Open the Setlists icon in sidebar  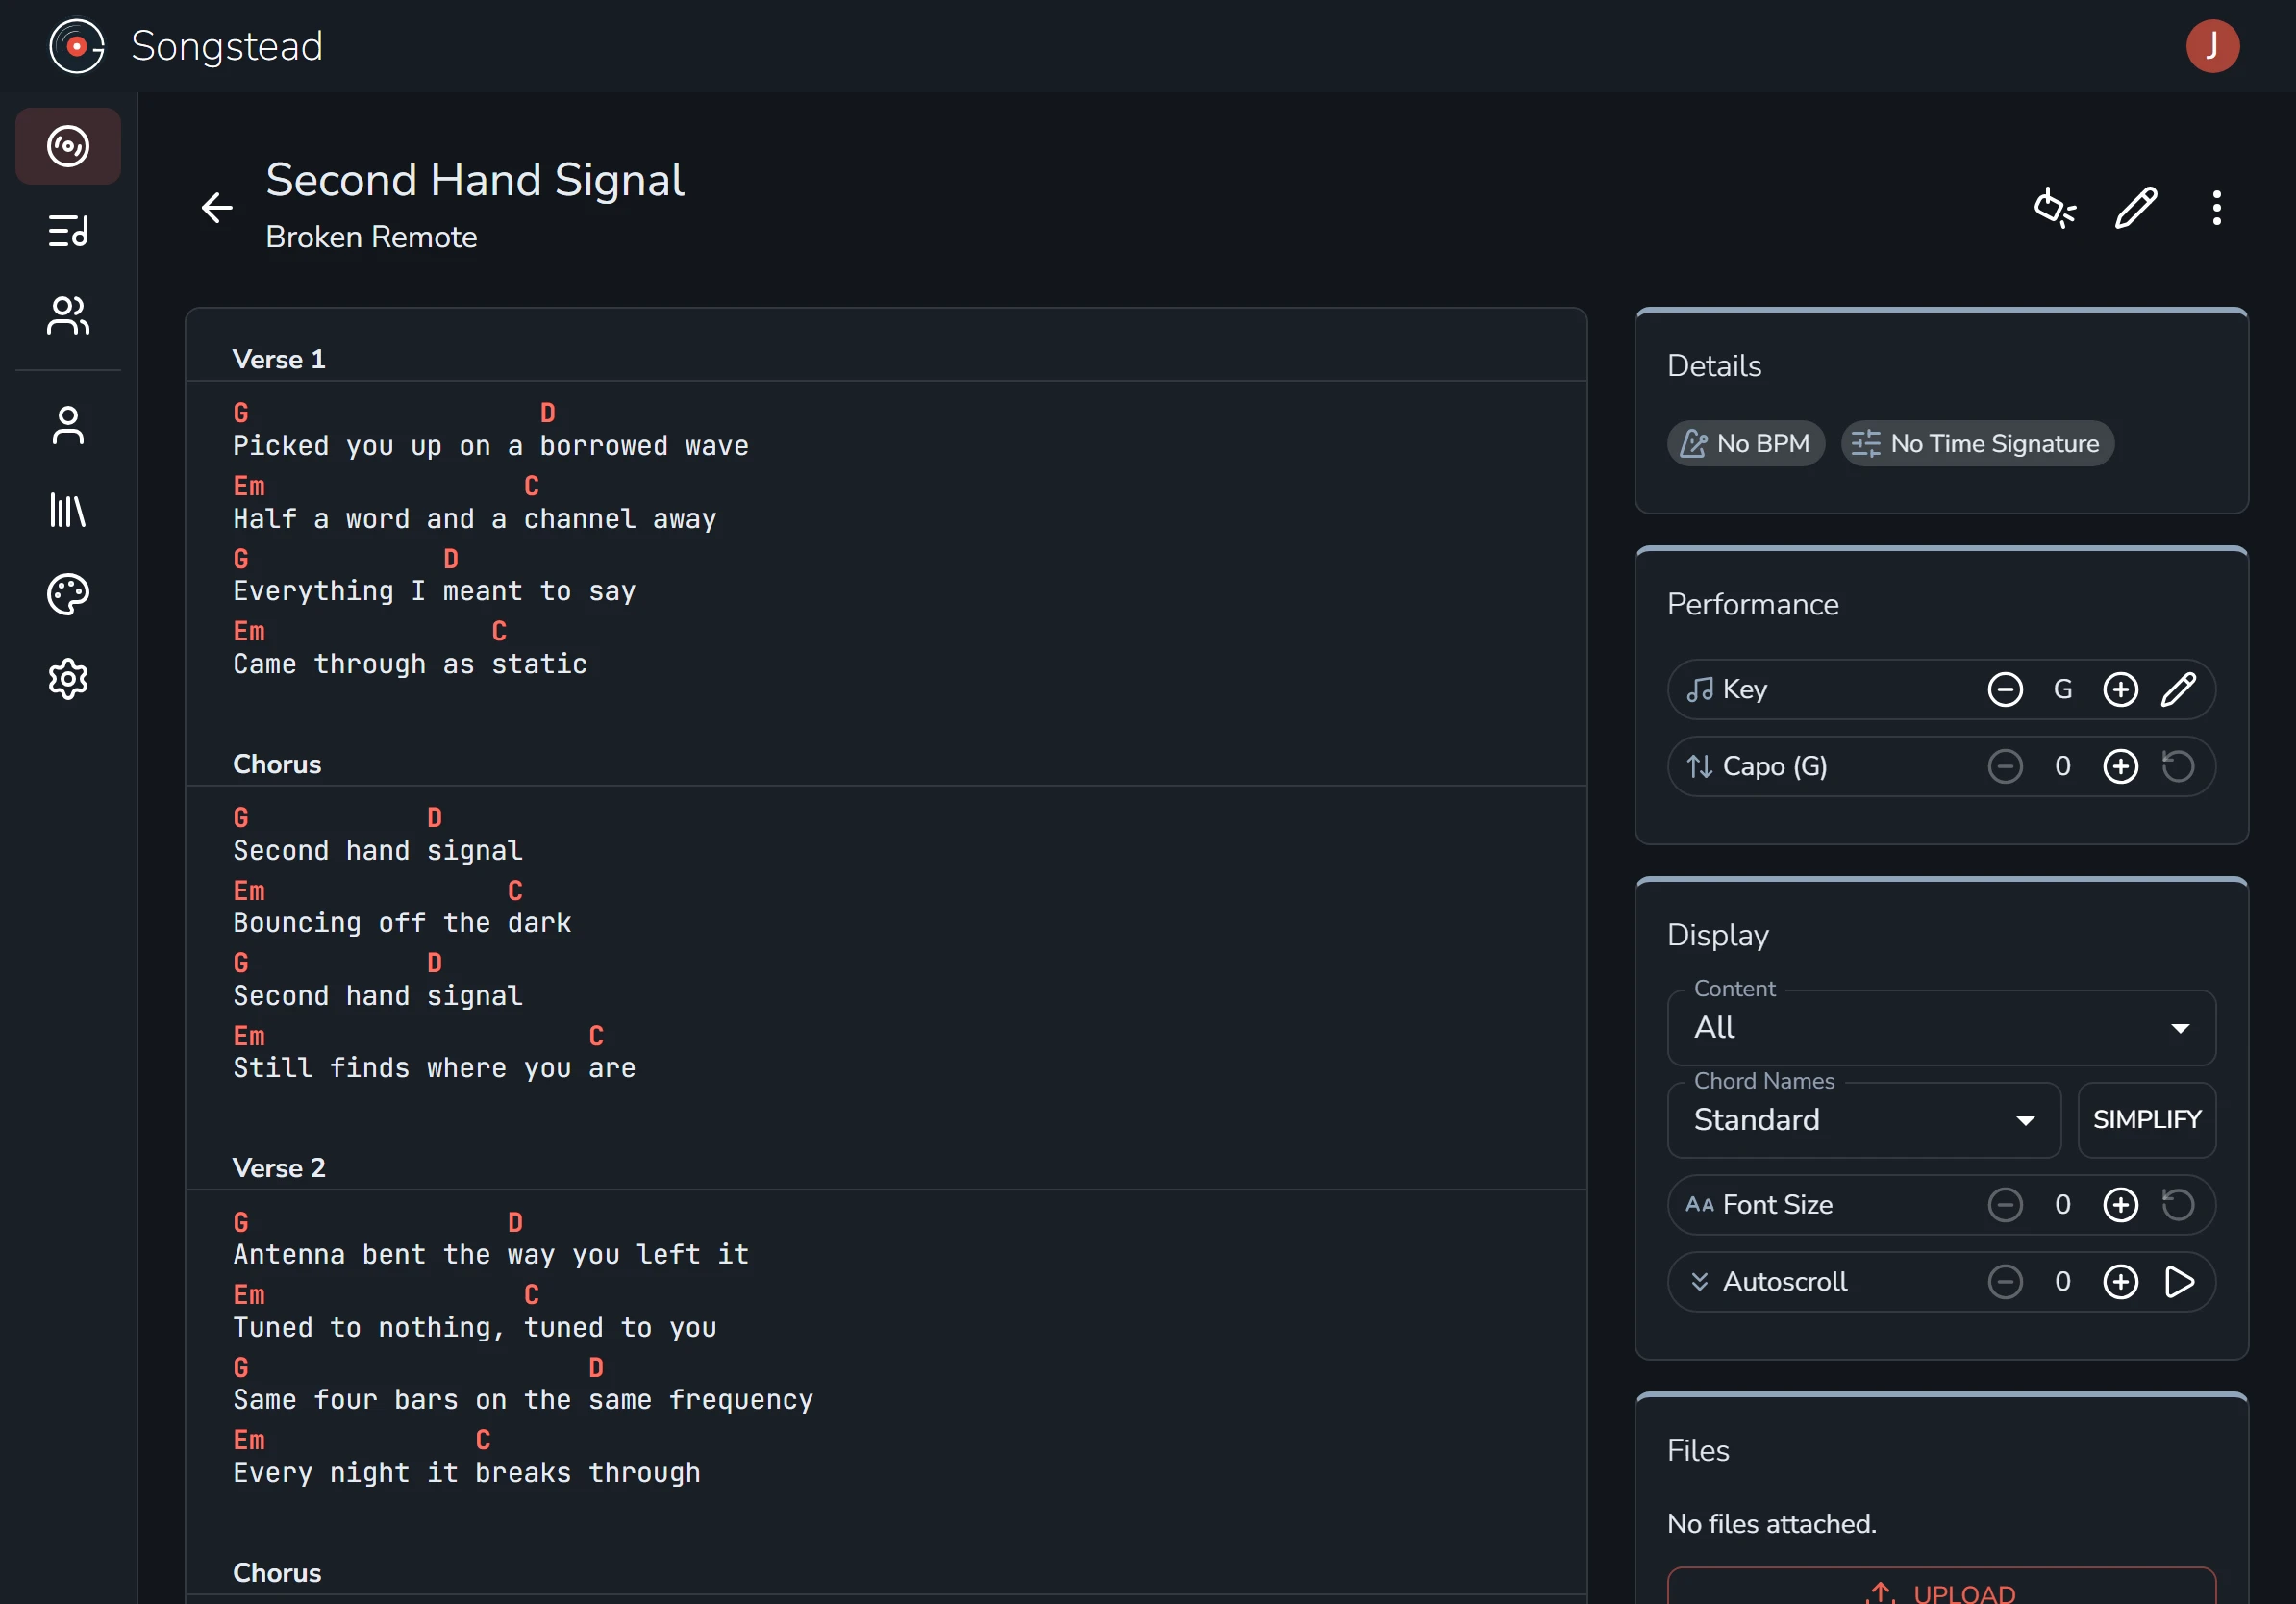pos(68,231)
